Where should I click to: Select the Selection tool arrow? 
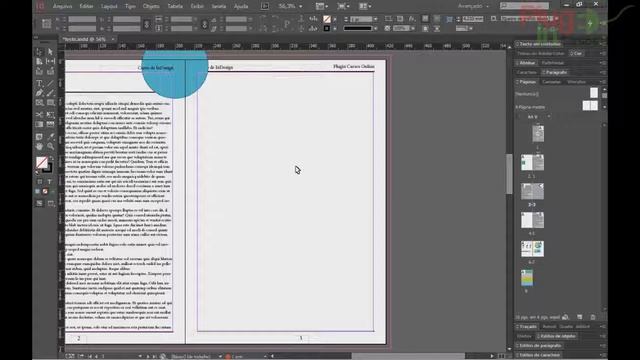pos(39,52)
